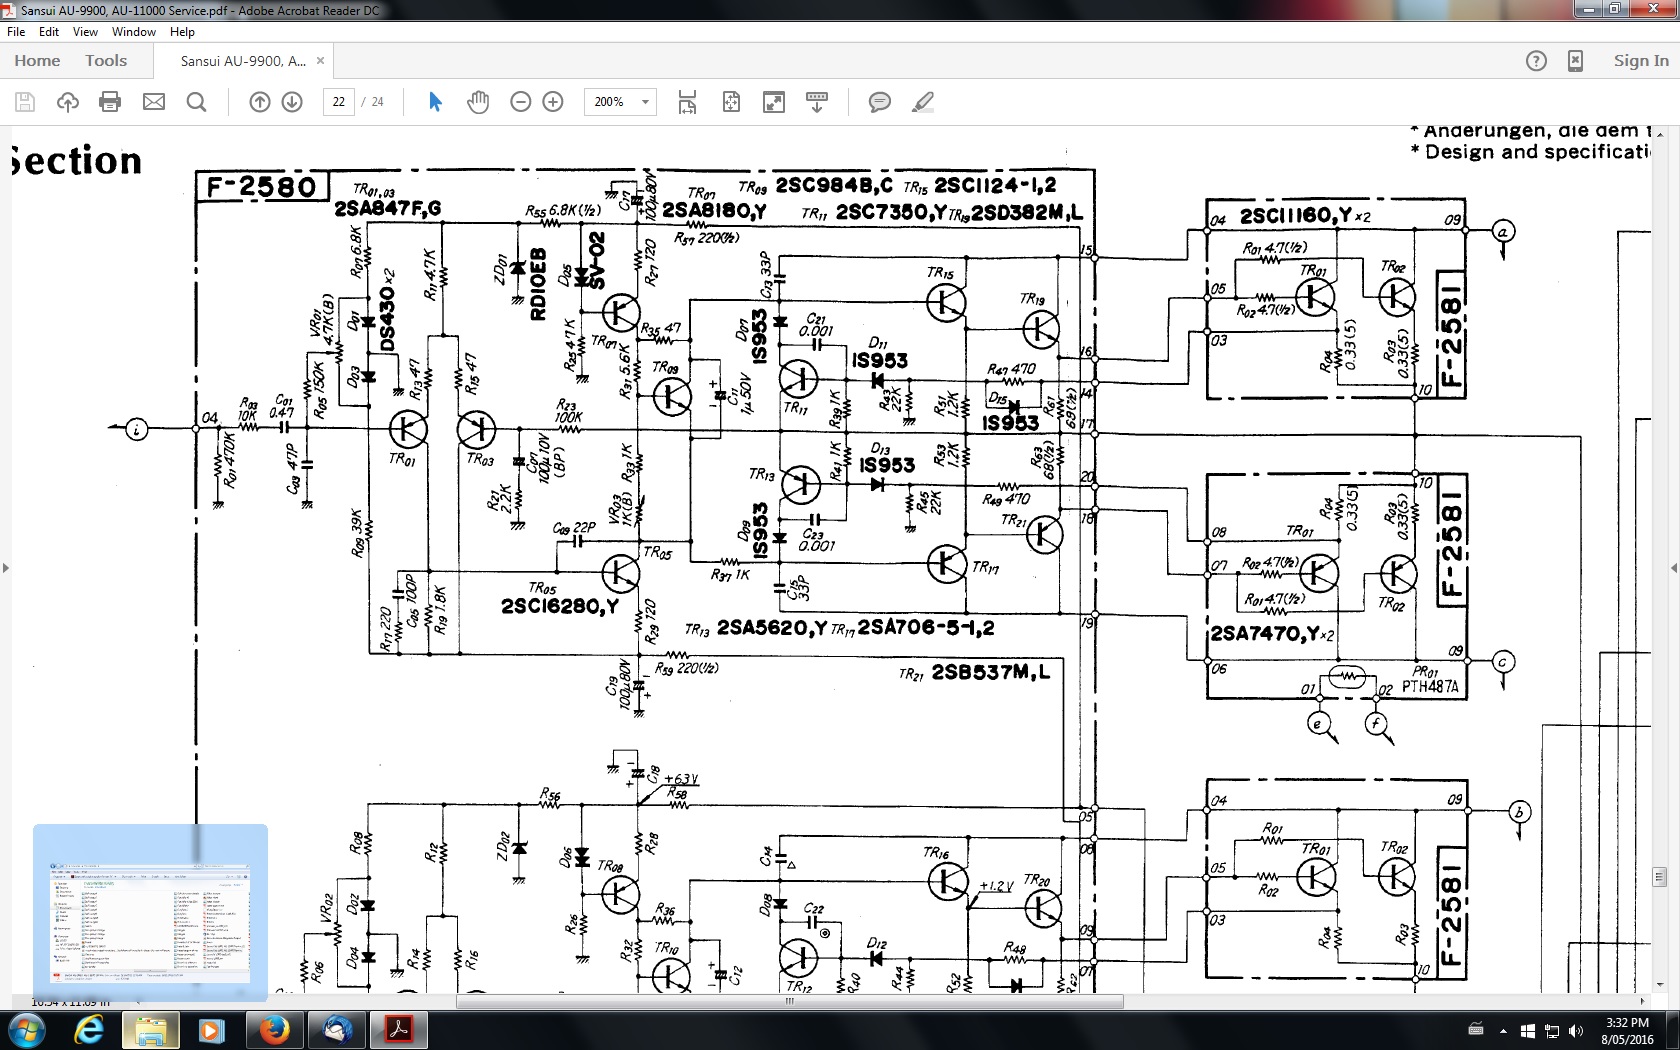The height and width of the screenshot is (1050, 1680).
Task: Go to previous page arrow
Action: coord(260,102)
